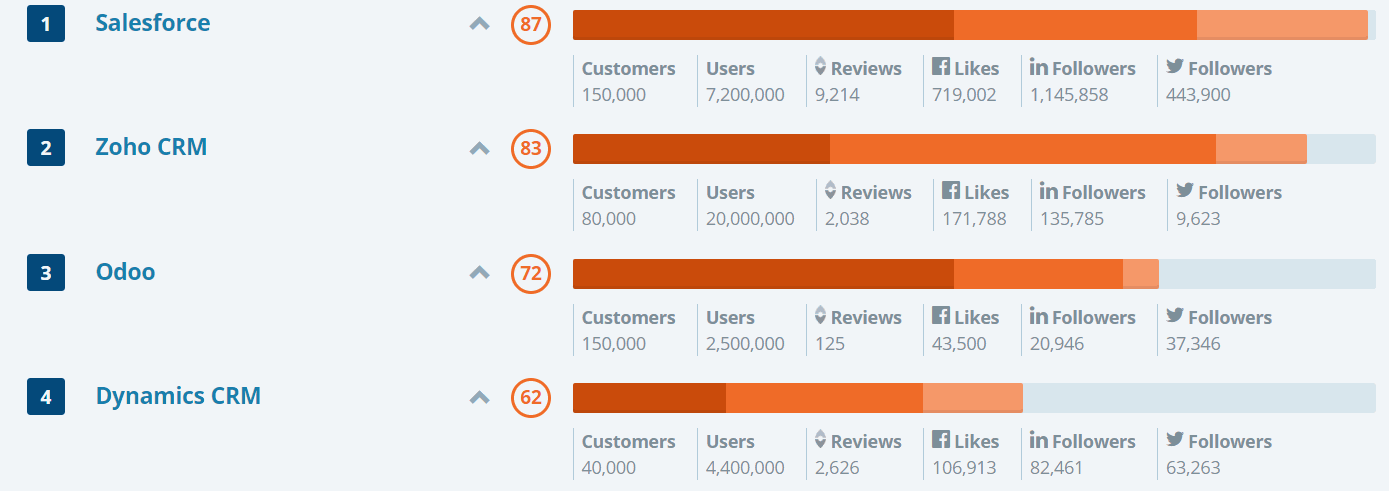
Task: Select Zoho CRM users value 20,000,000
Action: pyautogui.click(x=750, y=219)
